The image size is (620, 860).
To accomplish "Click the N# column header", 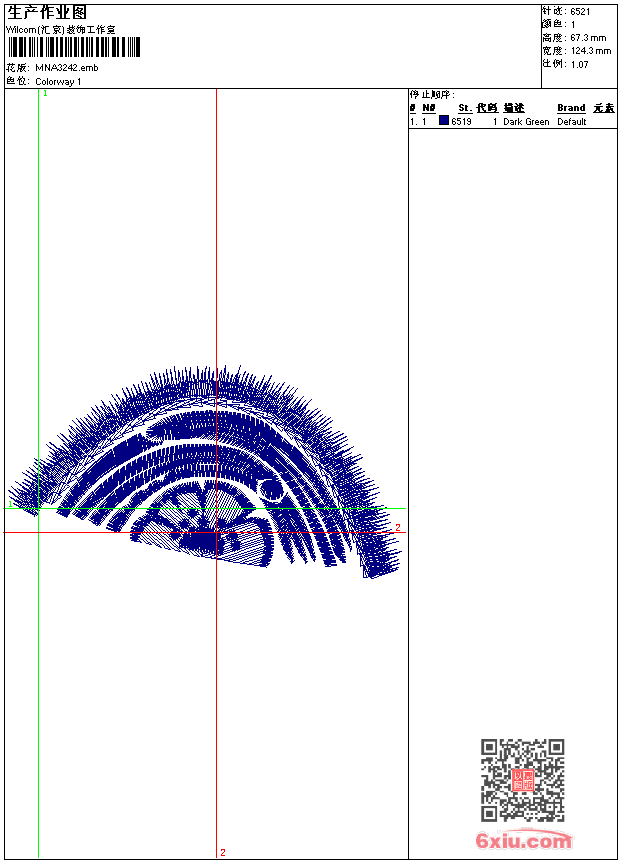I will coord(429,108).
